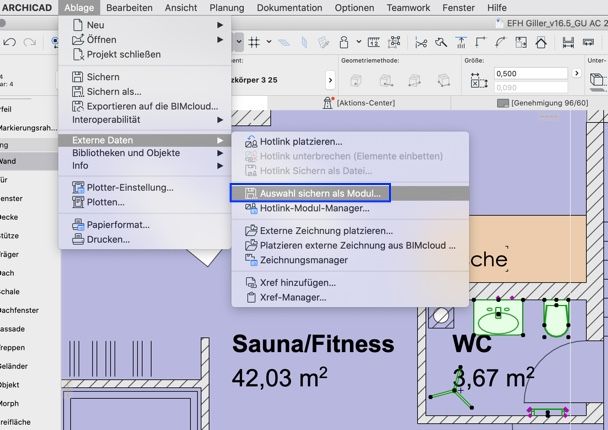The width and height of the screenshot is (608, 430).
Task: Click 'Auswahl sichern als Modul...' menu entry
Action: pyautogui.click(x=318, y=193)
